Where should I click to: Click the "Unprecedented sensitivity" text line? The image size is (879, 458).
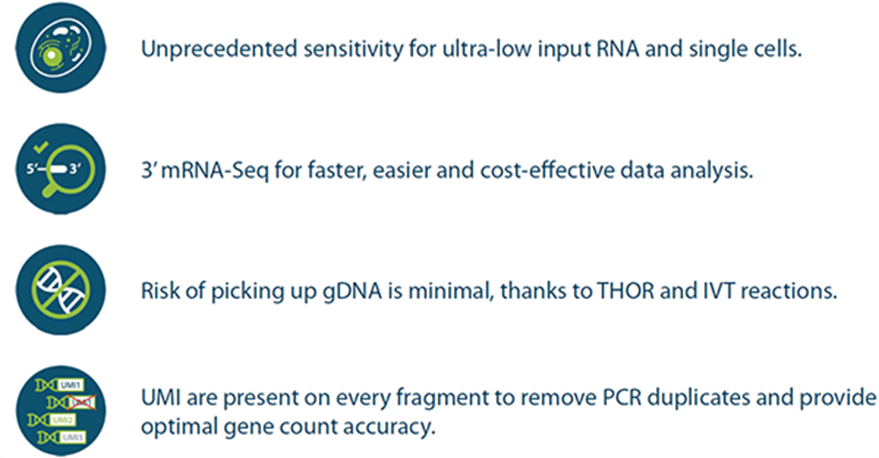tap(472, 49)
